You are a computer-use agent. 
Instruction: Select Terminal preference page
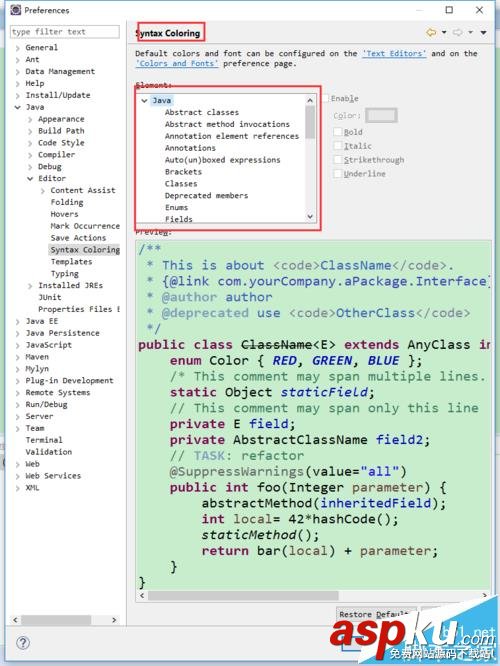click(x=44, y=440)
